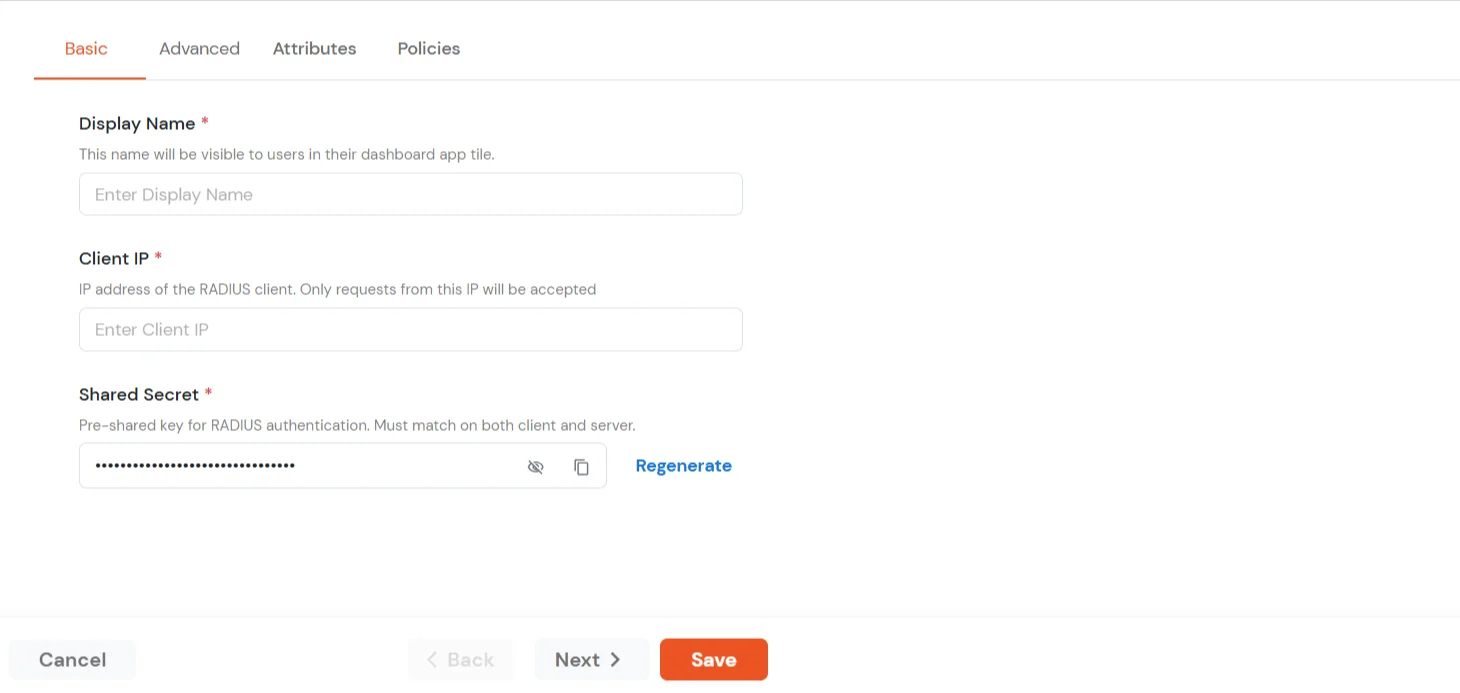Click the back arrow icon on Back button
Image resolution: width=1460 pixels, height=693 pixels.
pyautogui.click(x=431, y=659)
